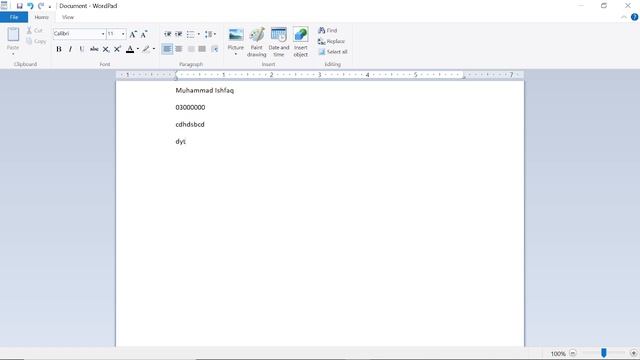Click the Grow font icon
This screenshot has width=640, height=360.
(x=133, y=34)
